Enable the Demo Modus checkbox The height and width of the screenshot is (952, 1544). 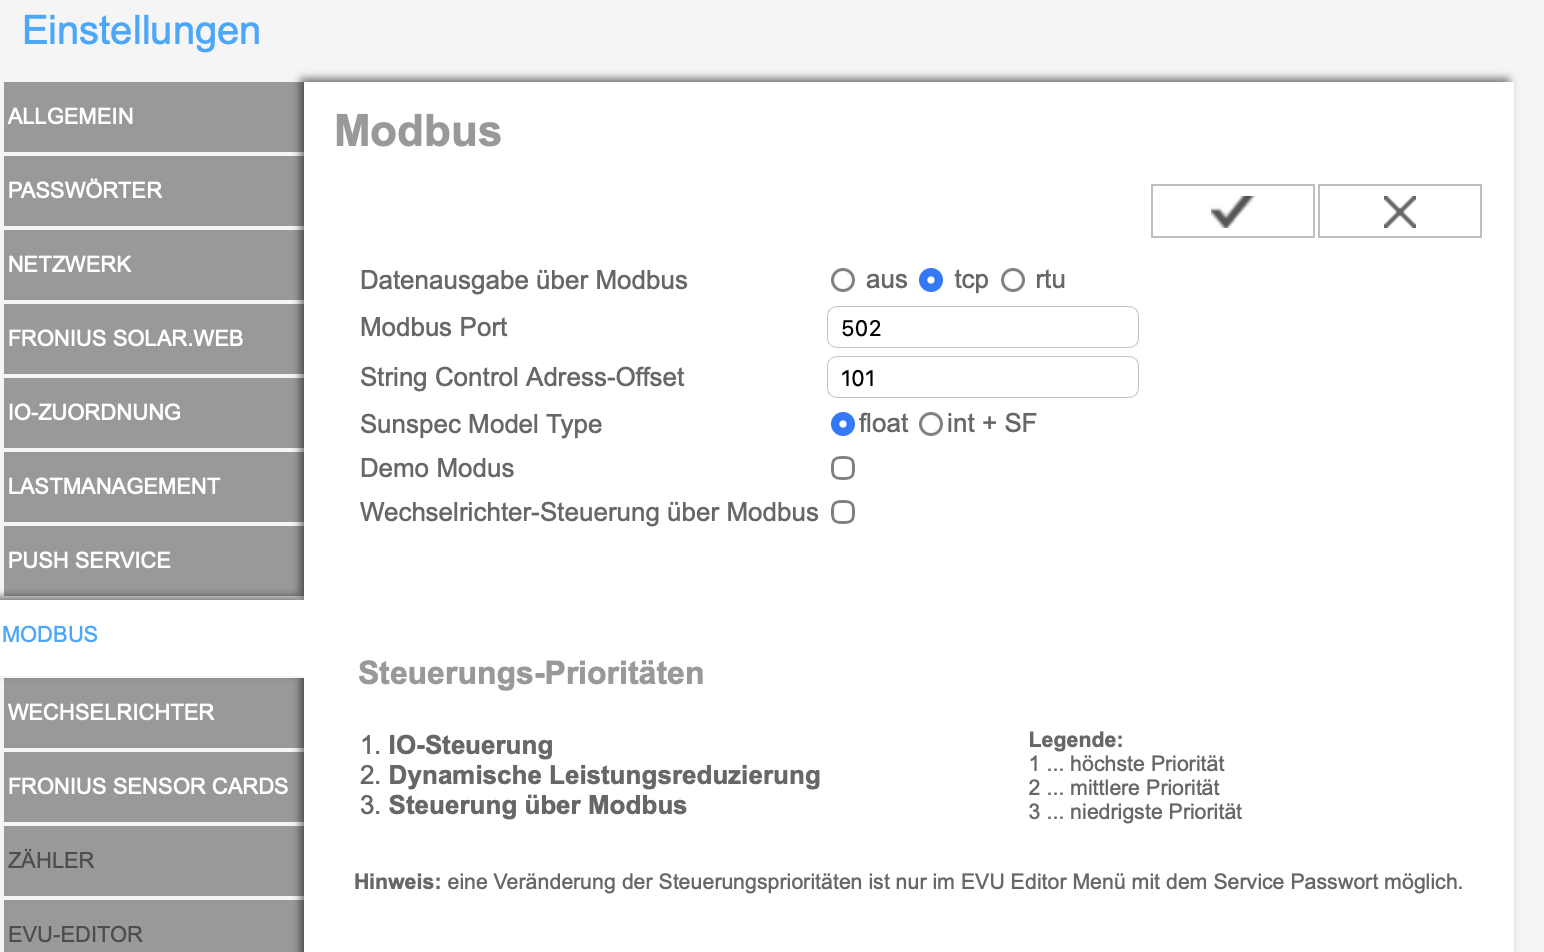click(x=843, y=468)
